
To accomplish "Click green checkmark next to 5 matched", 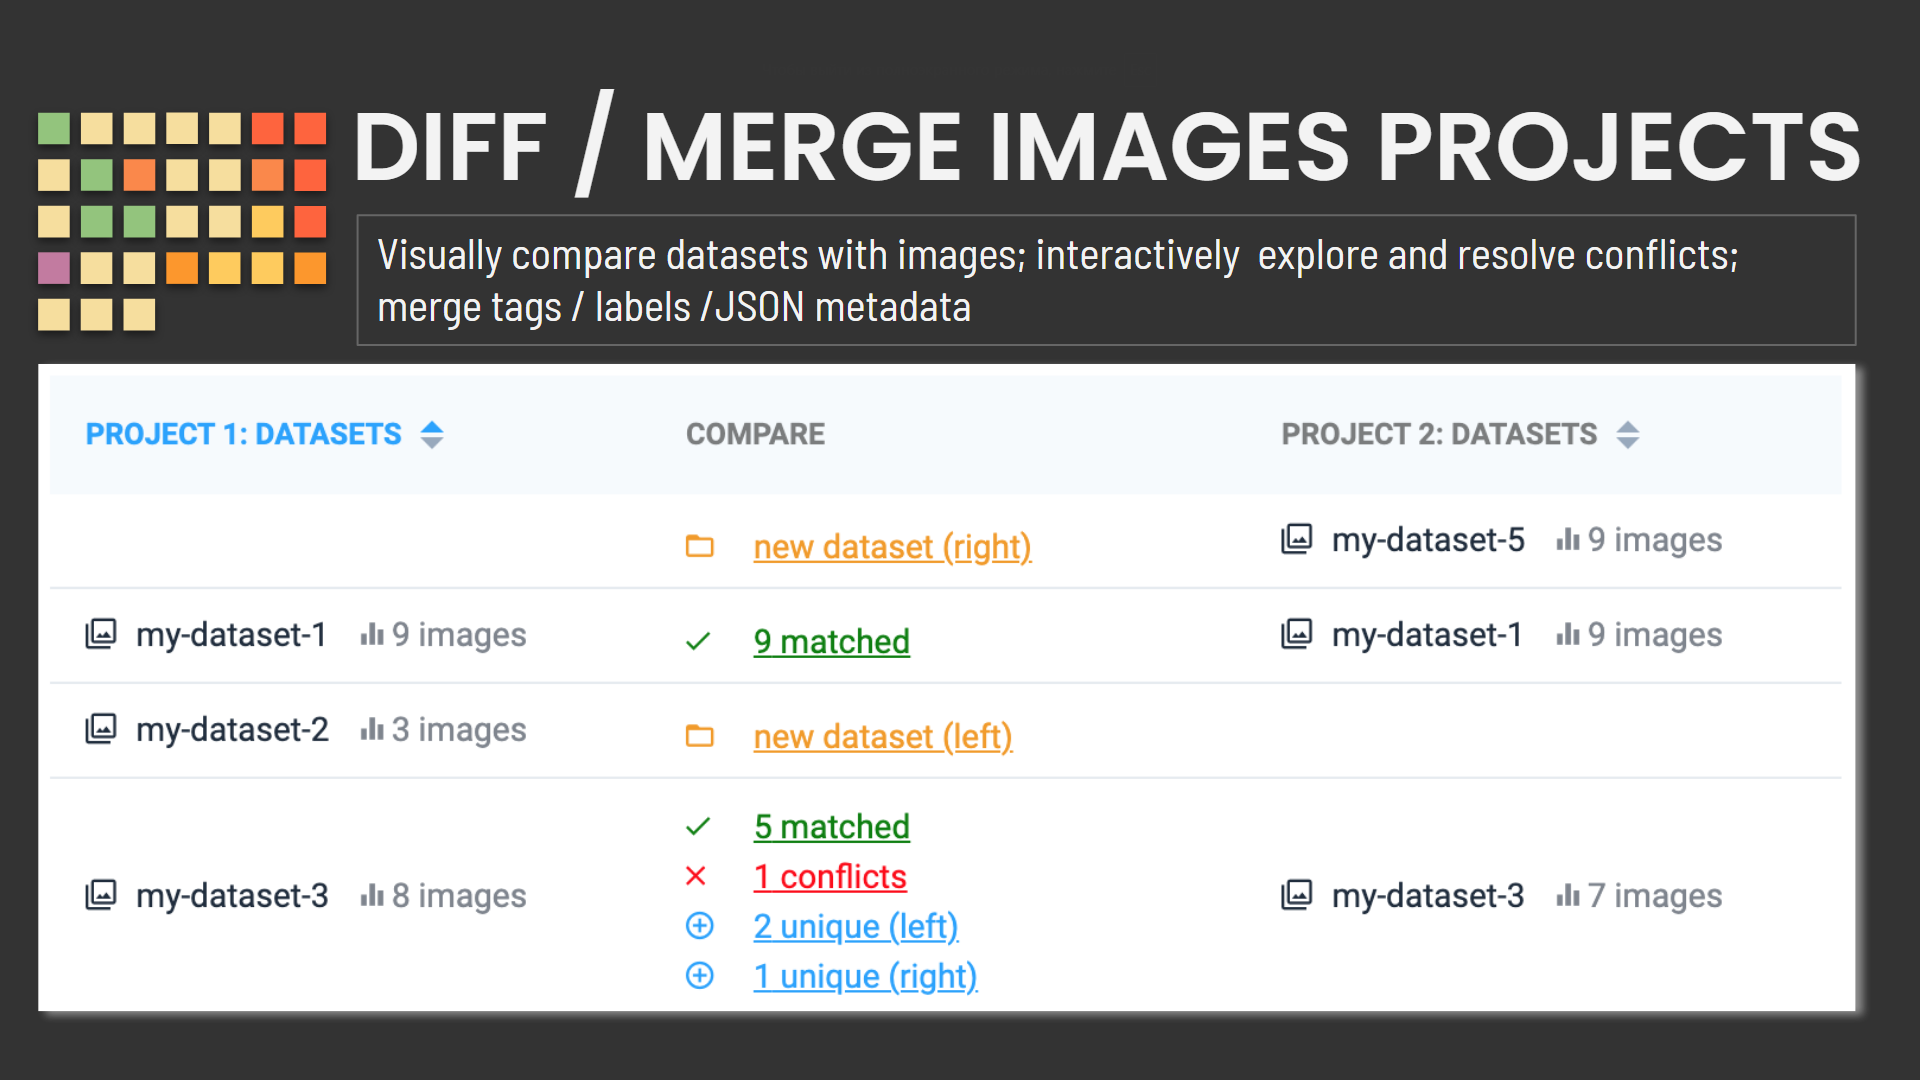I will pyautogui.click(x=698, y=826).
